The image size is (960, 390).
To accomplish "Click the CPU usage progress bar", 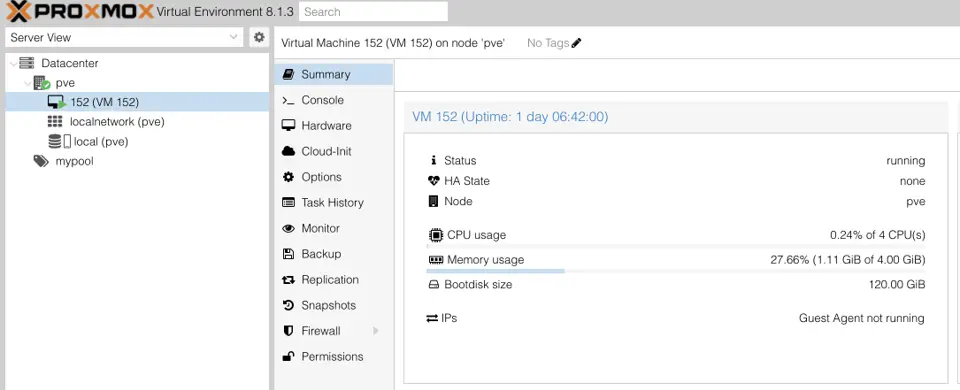I will click(676, 246).
